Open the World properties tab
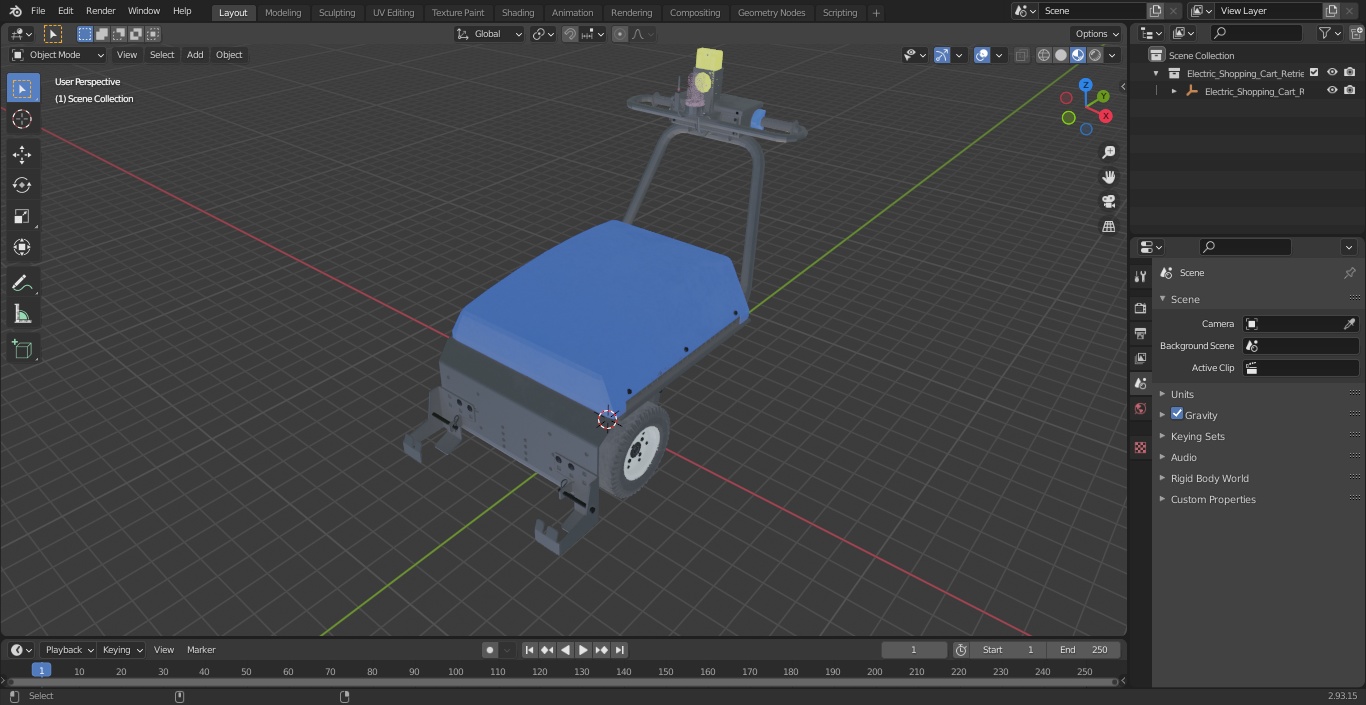1366x705 pixels. point(1140,408)
